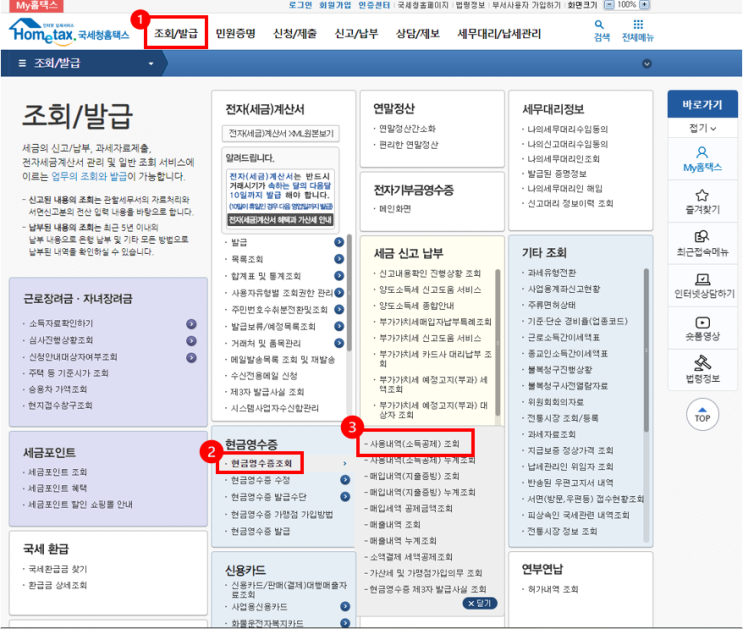Click the 로그인 link

tap(300, 5)
